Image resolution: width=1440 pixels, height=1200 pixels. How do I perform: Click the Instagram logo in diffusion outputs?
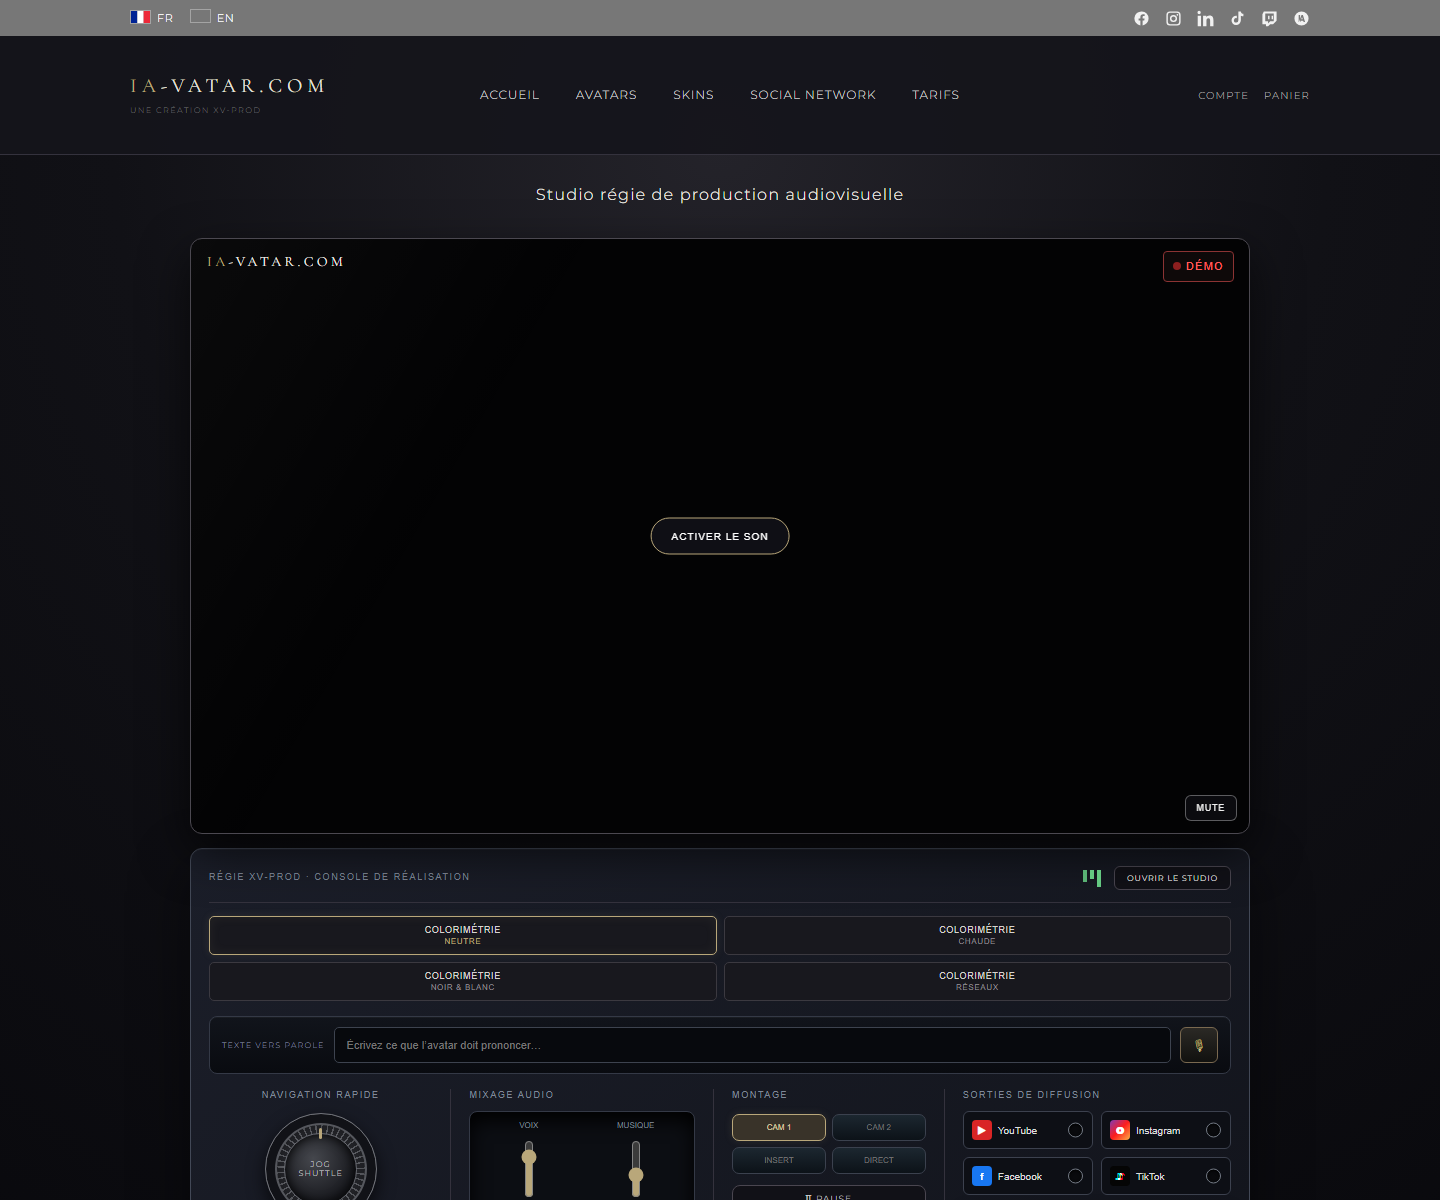(1120, 1130)
